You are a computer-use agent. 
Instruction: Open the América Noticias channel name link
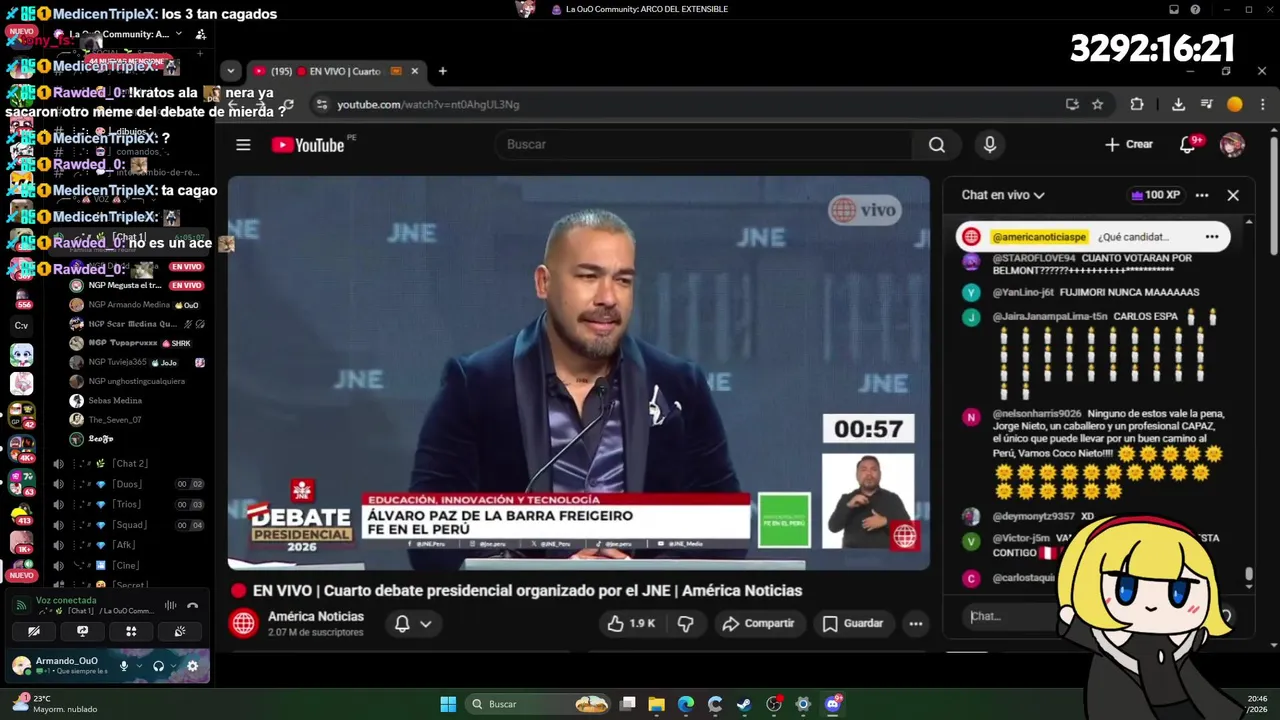point(316,616)
